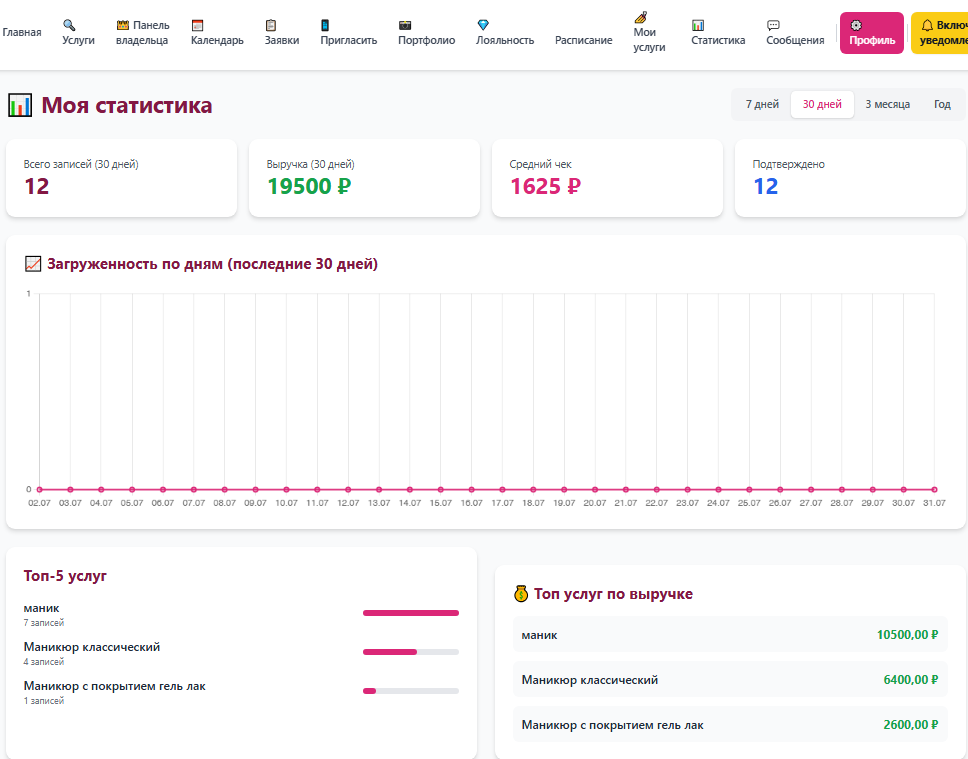
Task: Click the 16.07 data point on chart
Action: pyautogui.click(x=472, y=490)
